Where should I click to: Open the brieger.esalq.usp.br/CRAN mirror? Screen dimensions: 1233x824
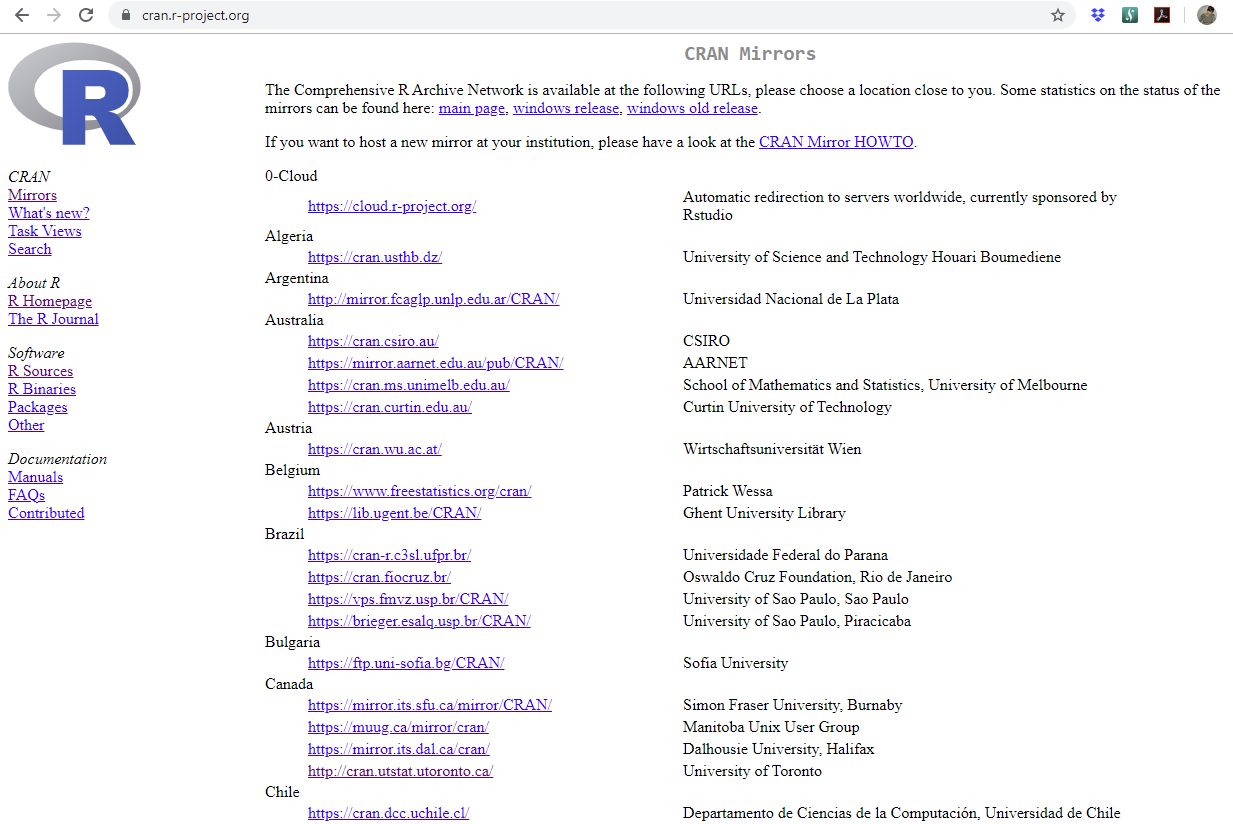pyautogui.click(x=419, y=621)
